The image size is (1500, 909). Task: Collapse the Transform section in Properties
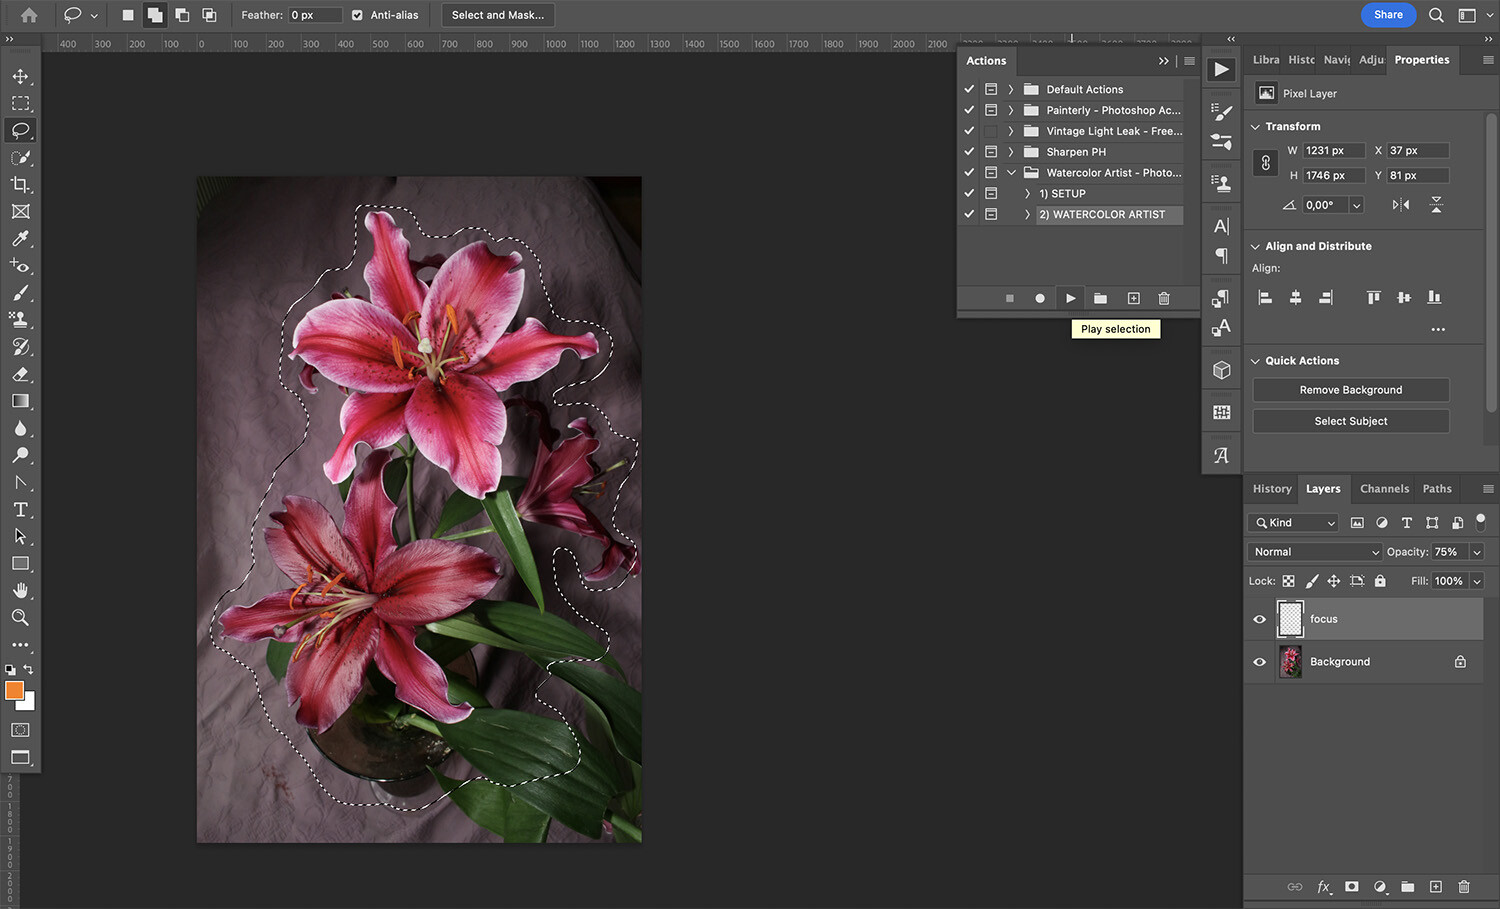pos(1255,126)
